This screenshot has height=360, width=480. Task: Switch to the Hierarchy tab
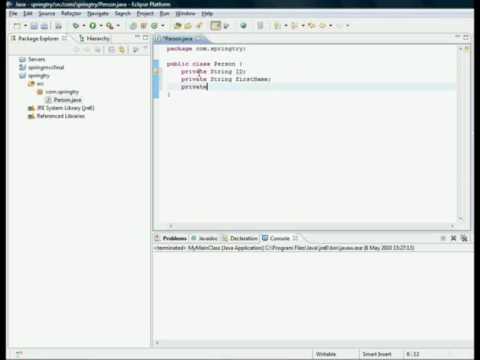point(94,39)
